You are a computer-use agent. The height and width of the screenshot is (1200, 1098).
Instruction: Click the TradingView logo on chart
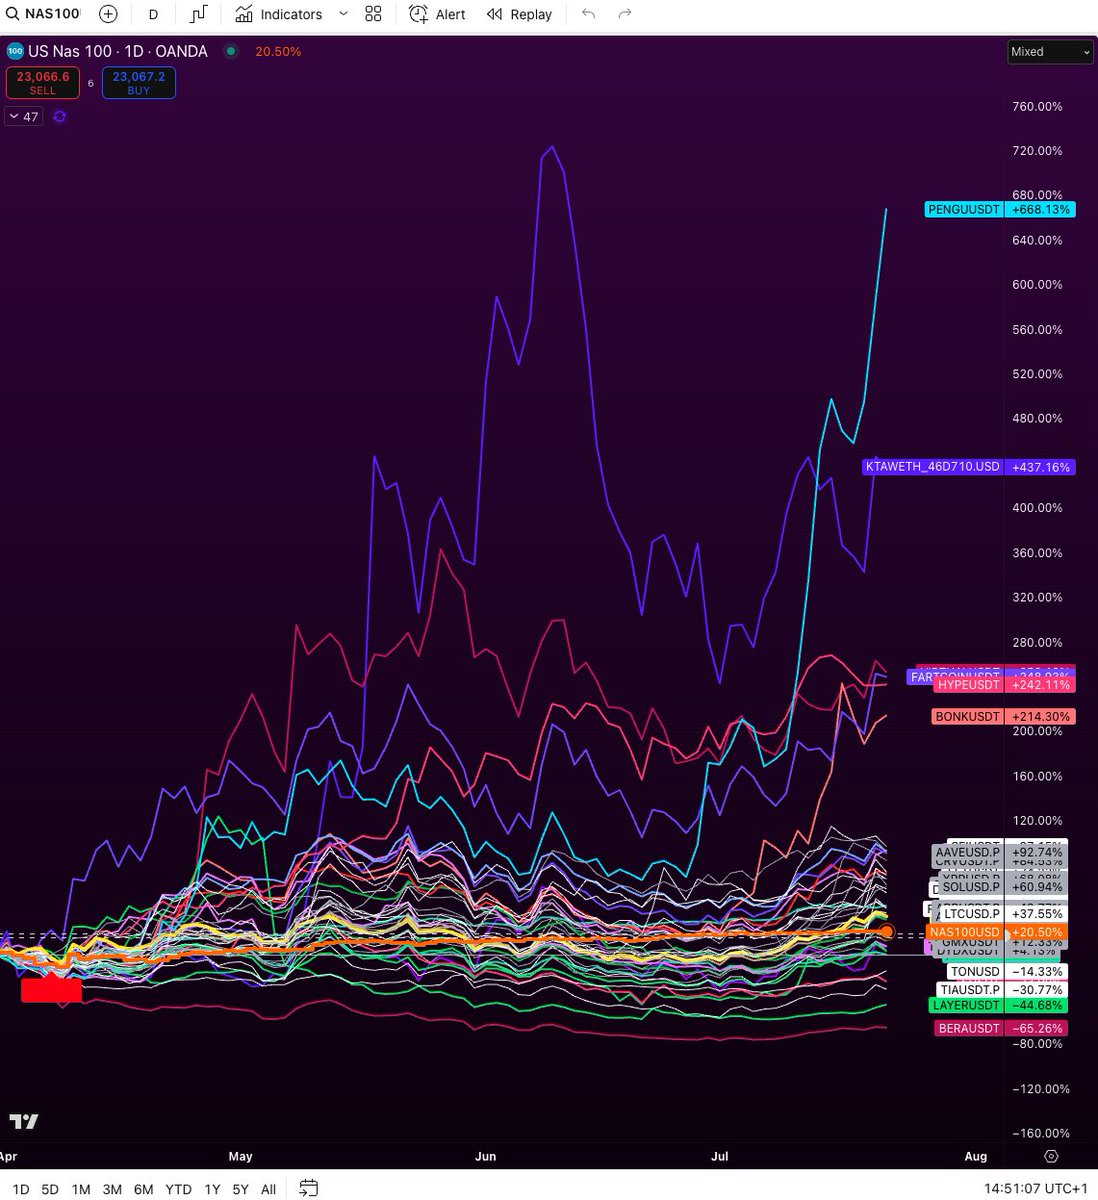tap(24, 1121)
